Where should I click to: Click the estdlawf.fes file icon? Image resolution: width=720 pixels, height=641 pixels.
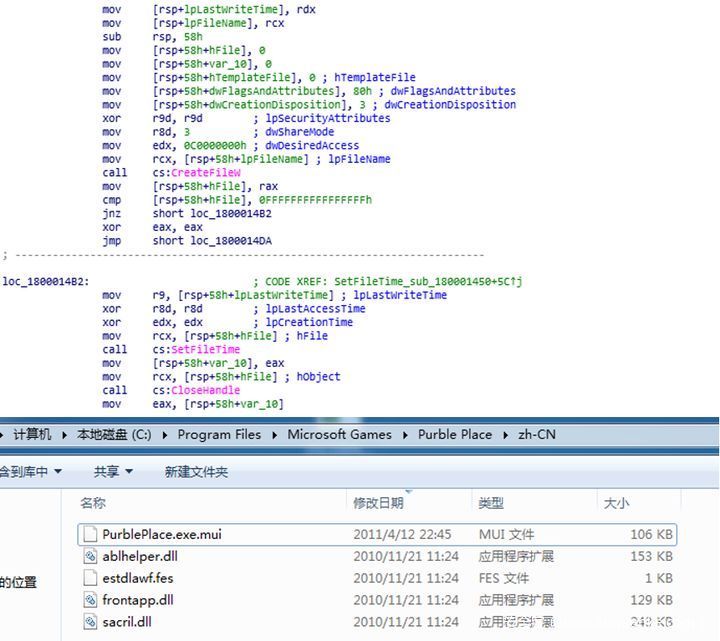pyautogui.click(x=90, y=578)
